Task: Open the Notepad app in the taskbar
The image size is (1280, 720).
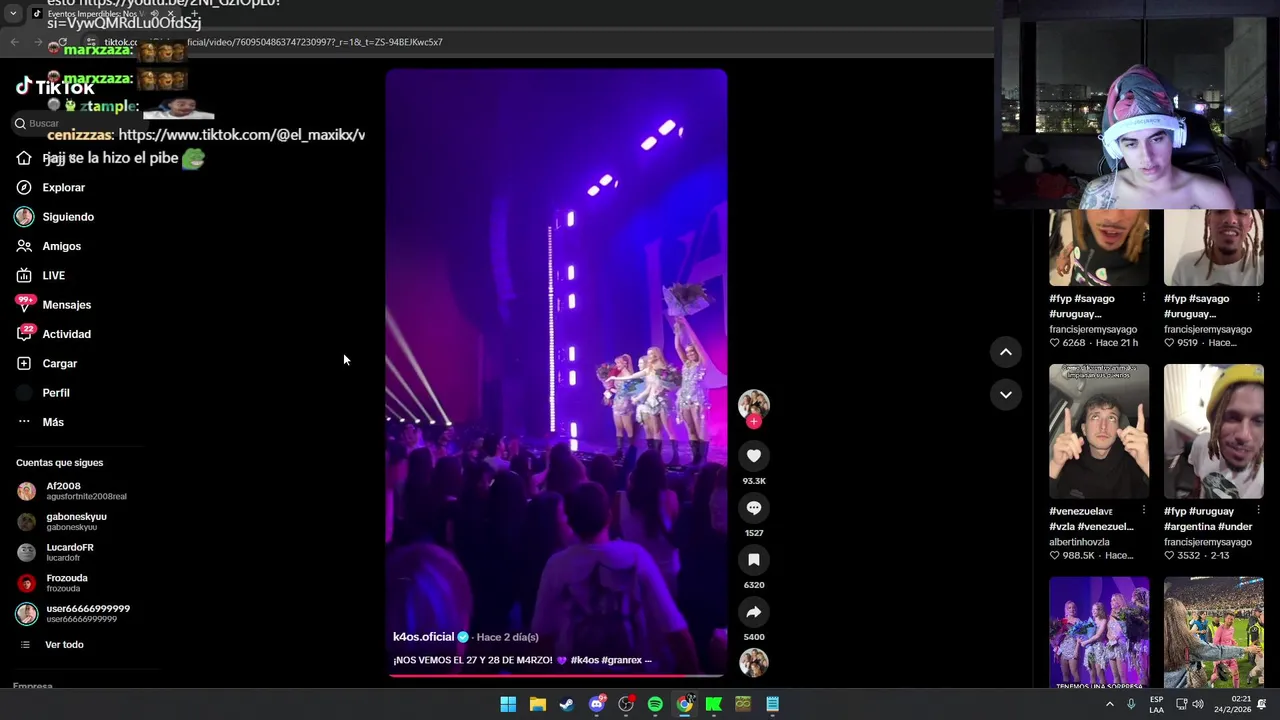Action: tap(772, 704)
